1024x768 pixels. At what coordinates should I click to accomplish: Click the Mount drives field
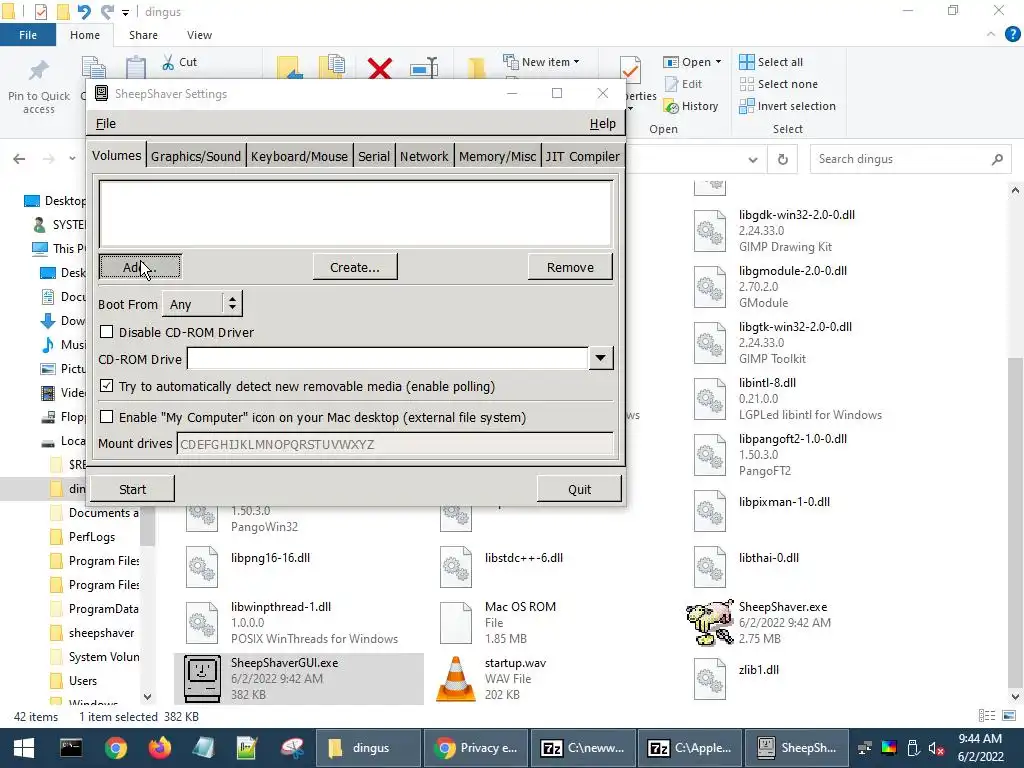tap(395, 444)
